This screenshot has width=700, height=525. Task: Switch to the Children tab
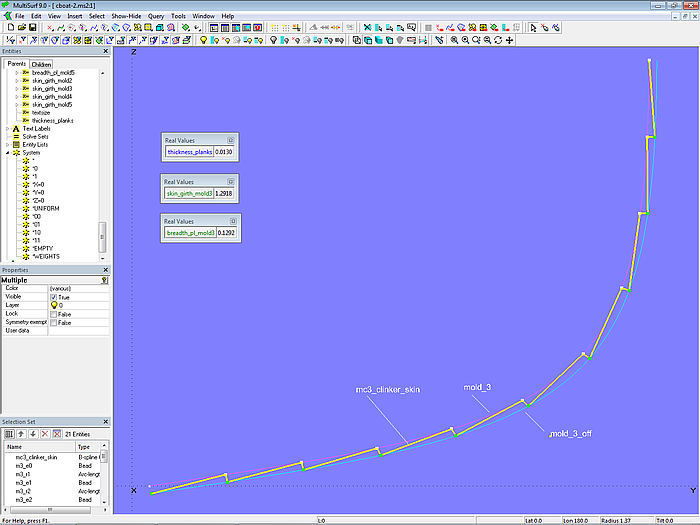point(42,64)
